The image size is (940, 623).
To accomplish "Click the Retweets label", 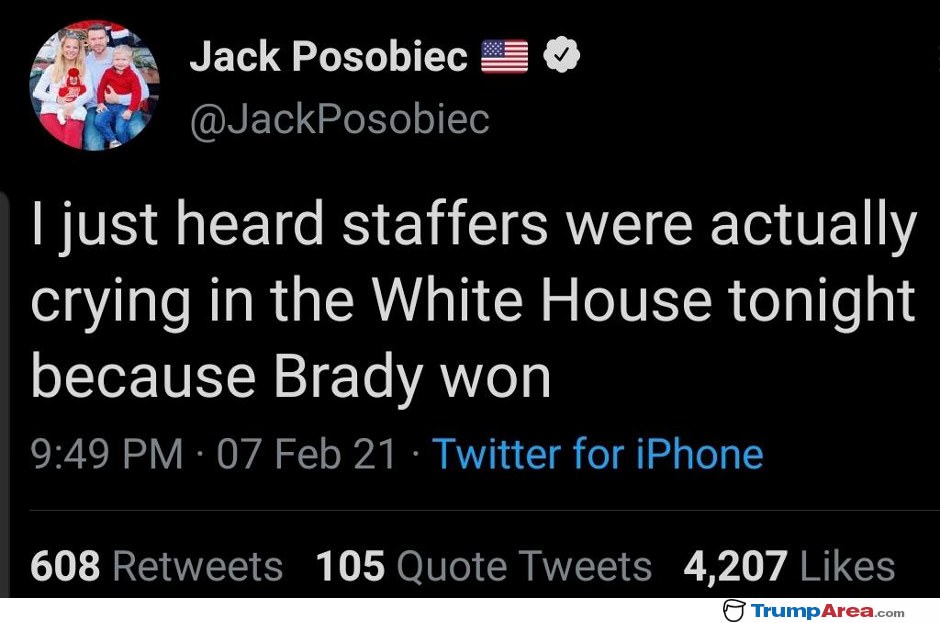I will point(198,565).
